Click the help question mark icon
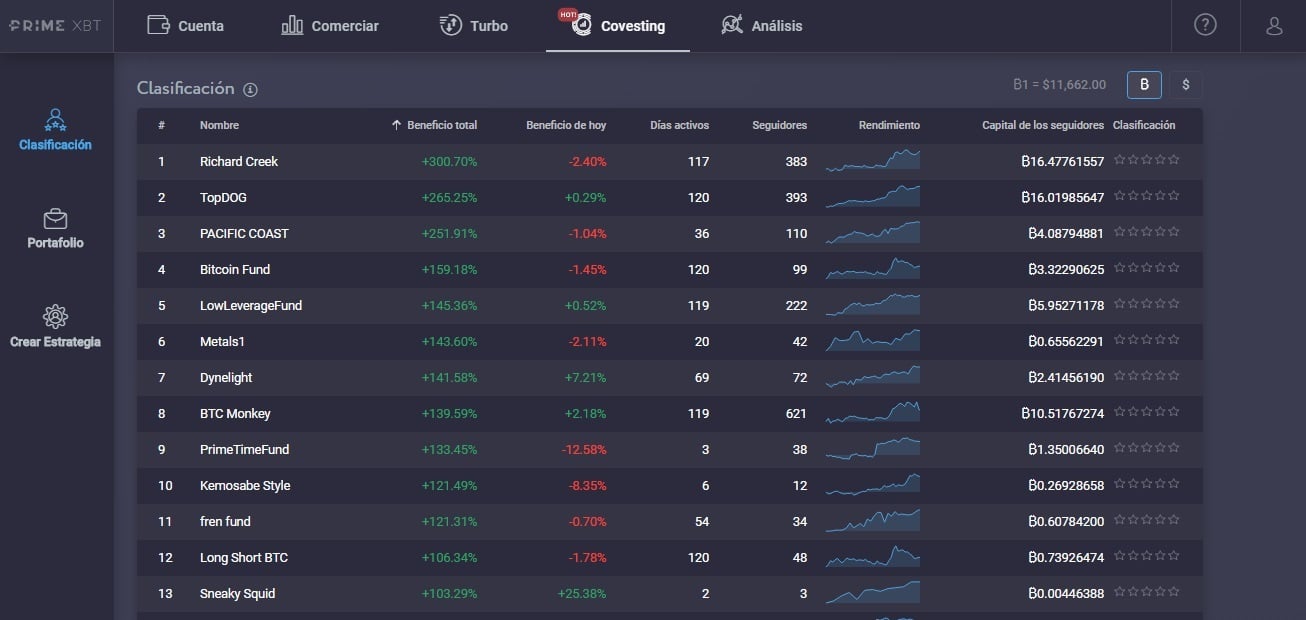Viewport: 1306px width, 620px height. pos(1205,26)
